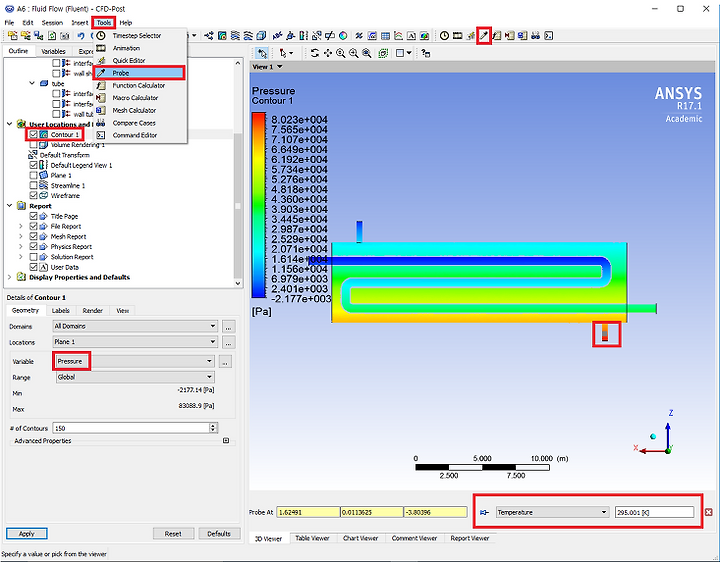Click the Color Map toolbar icon
This screenshot has width=720, height=562.
(x=343, y=35)
